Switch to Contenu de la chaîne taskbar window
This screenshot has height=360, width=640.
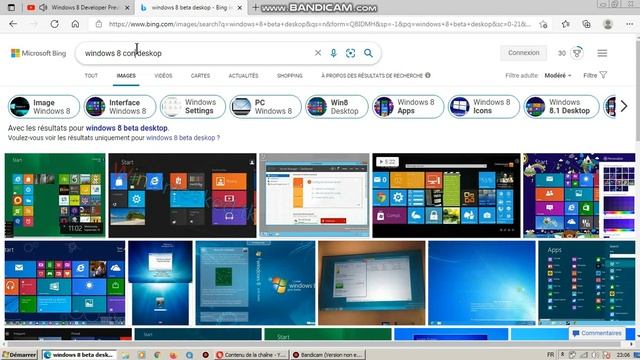tap(251, 355)
